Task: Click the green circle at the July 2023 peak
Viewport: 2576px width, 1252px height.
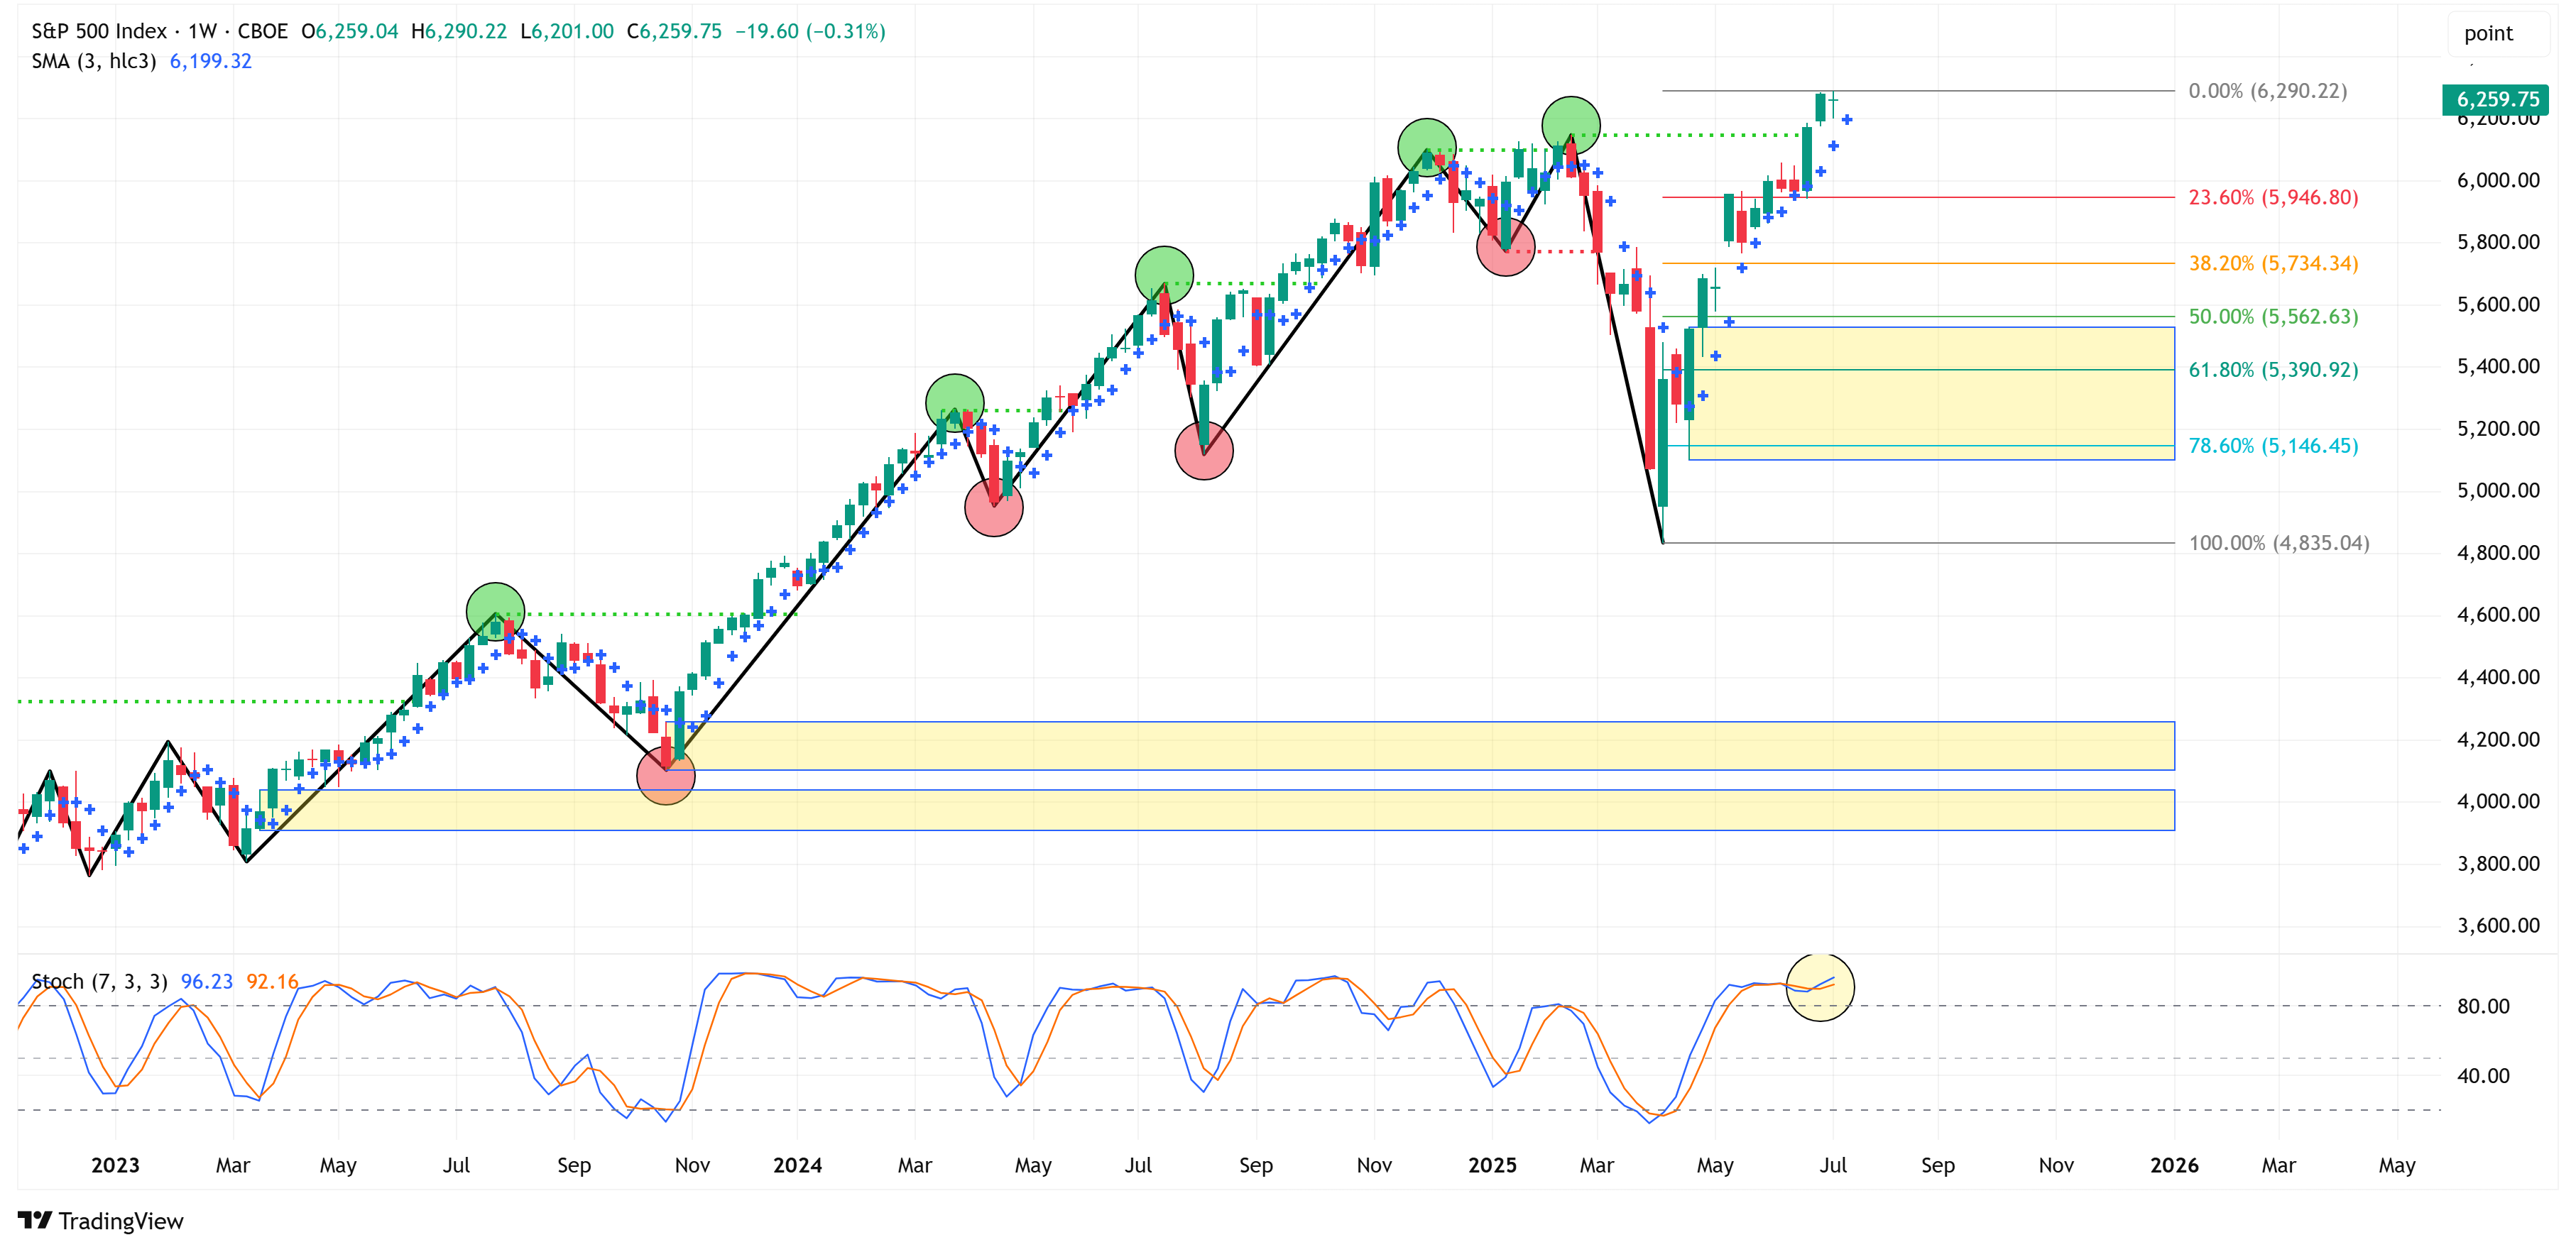Action: pyautogui.click(x=495, y=611)
